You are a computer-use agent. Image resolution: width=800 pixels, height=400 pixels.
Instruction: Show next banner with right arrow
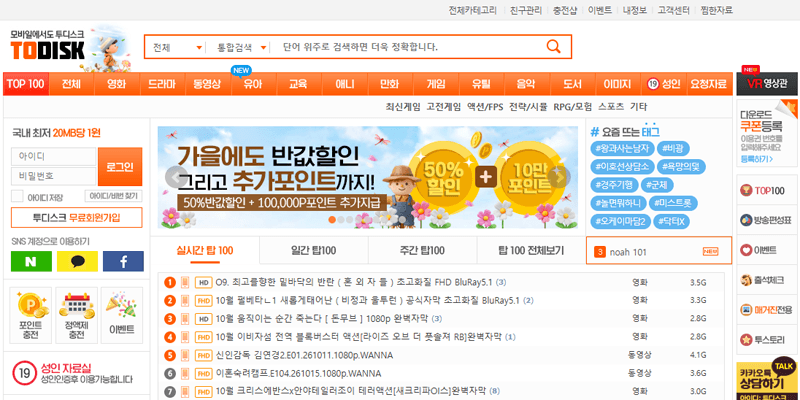point(560,177)
